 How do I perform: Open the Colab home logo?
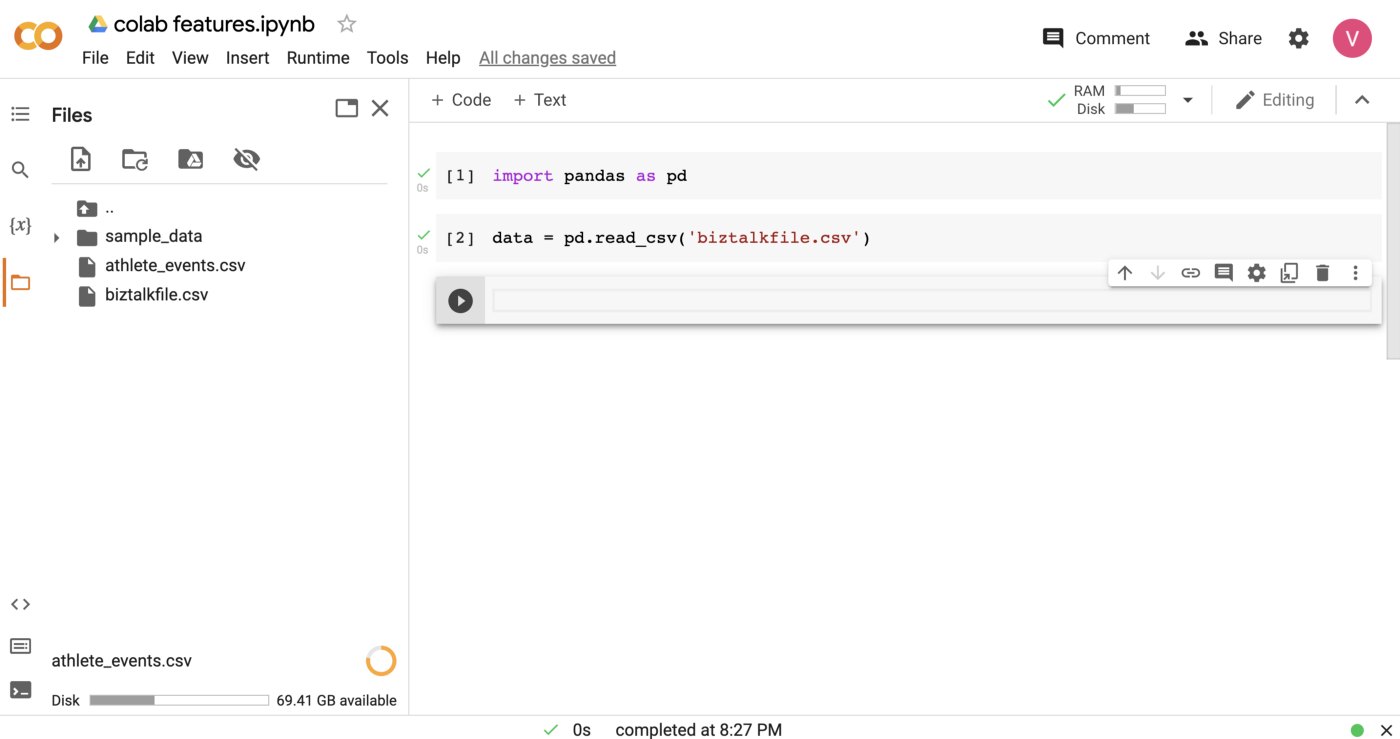tap(38, 38)
